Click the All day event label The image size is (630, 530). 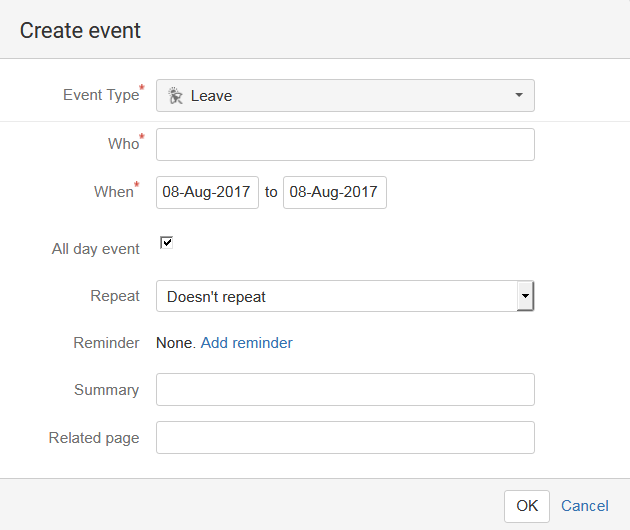[96, 249]
